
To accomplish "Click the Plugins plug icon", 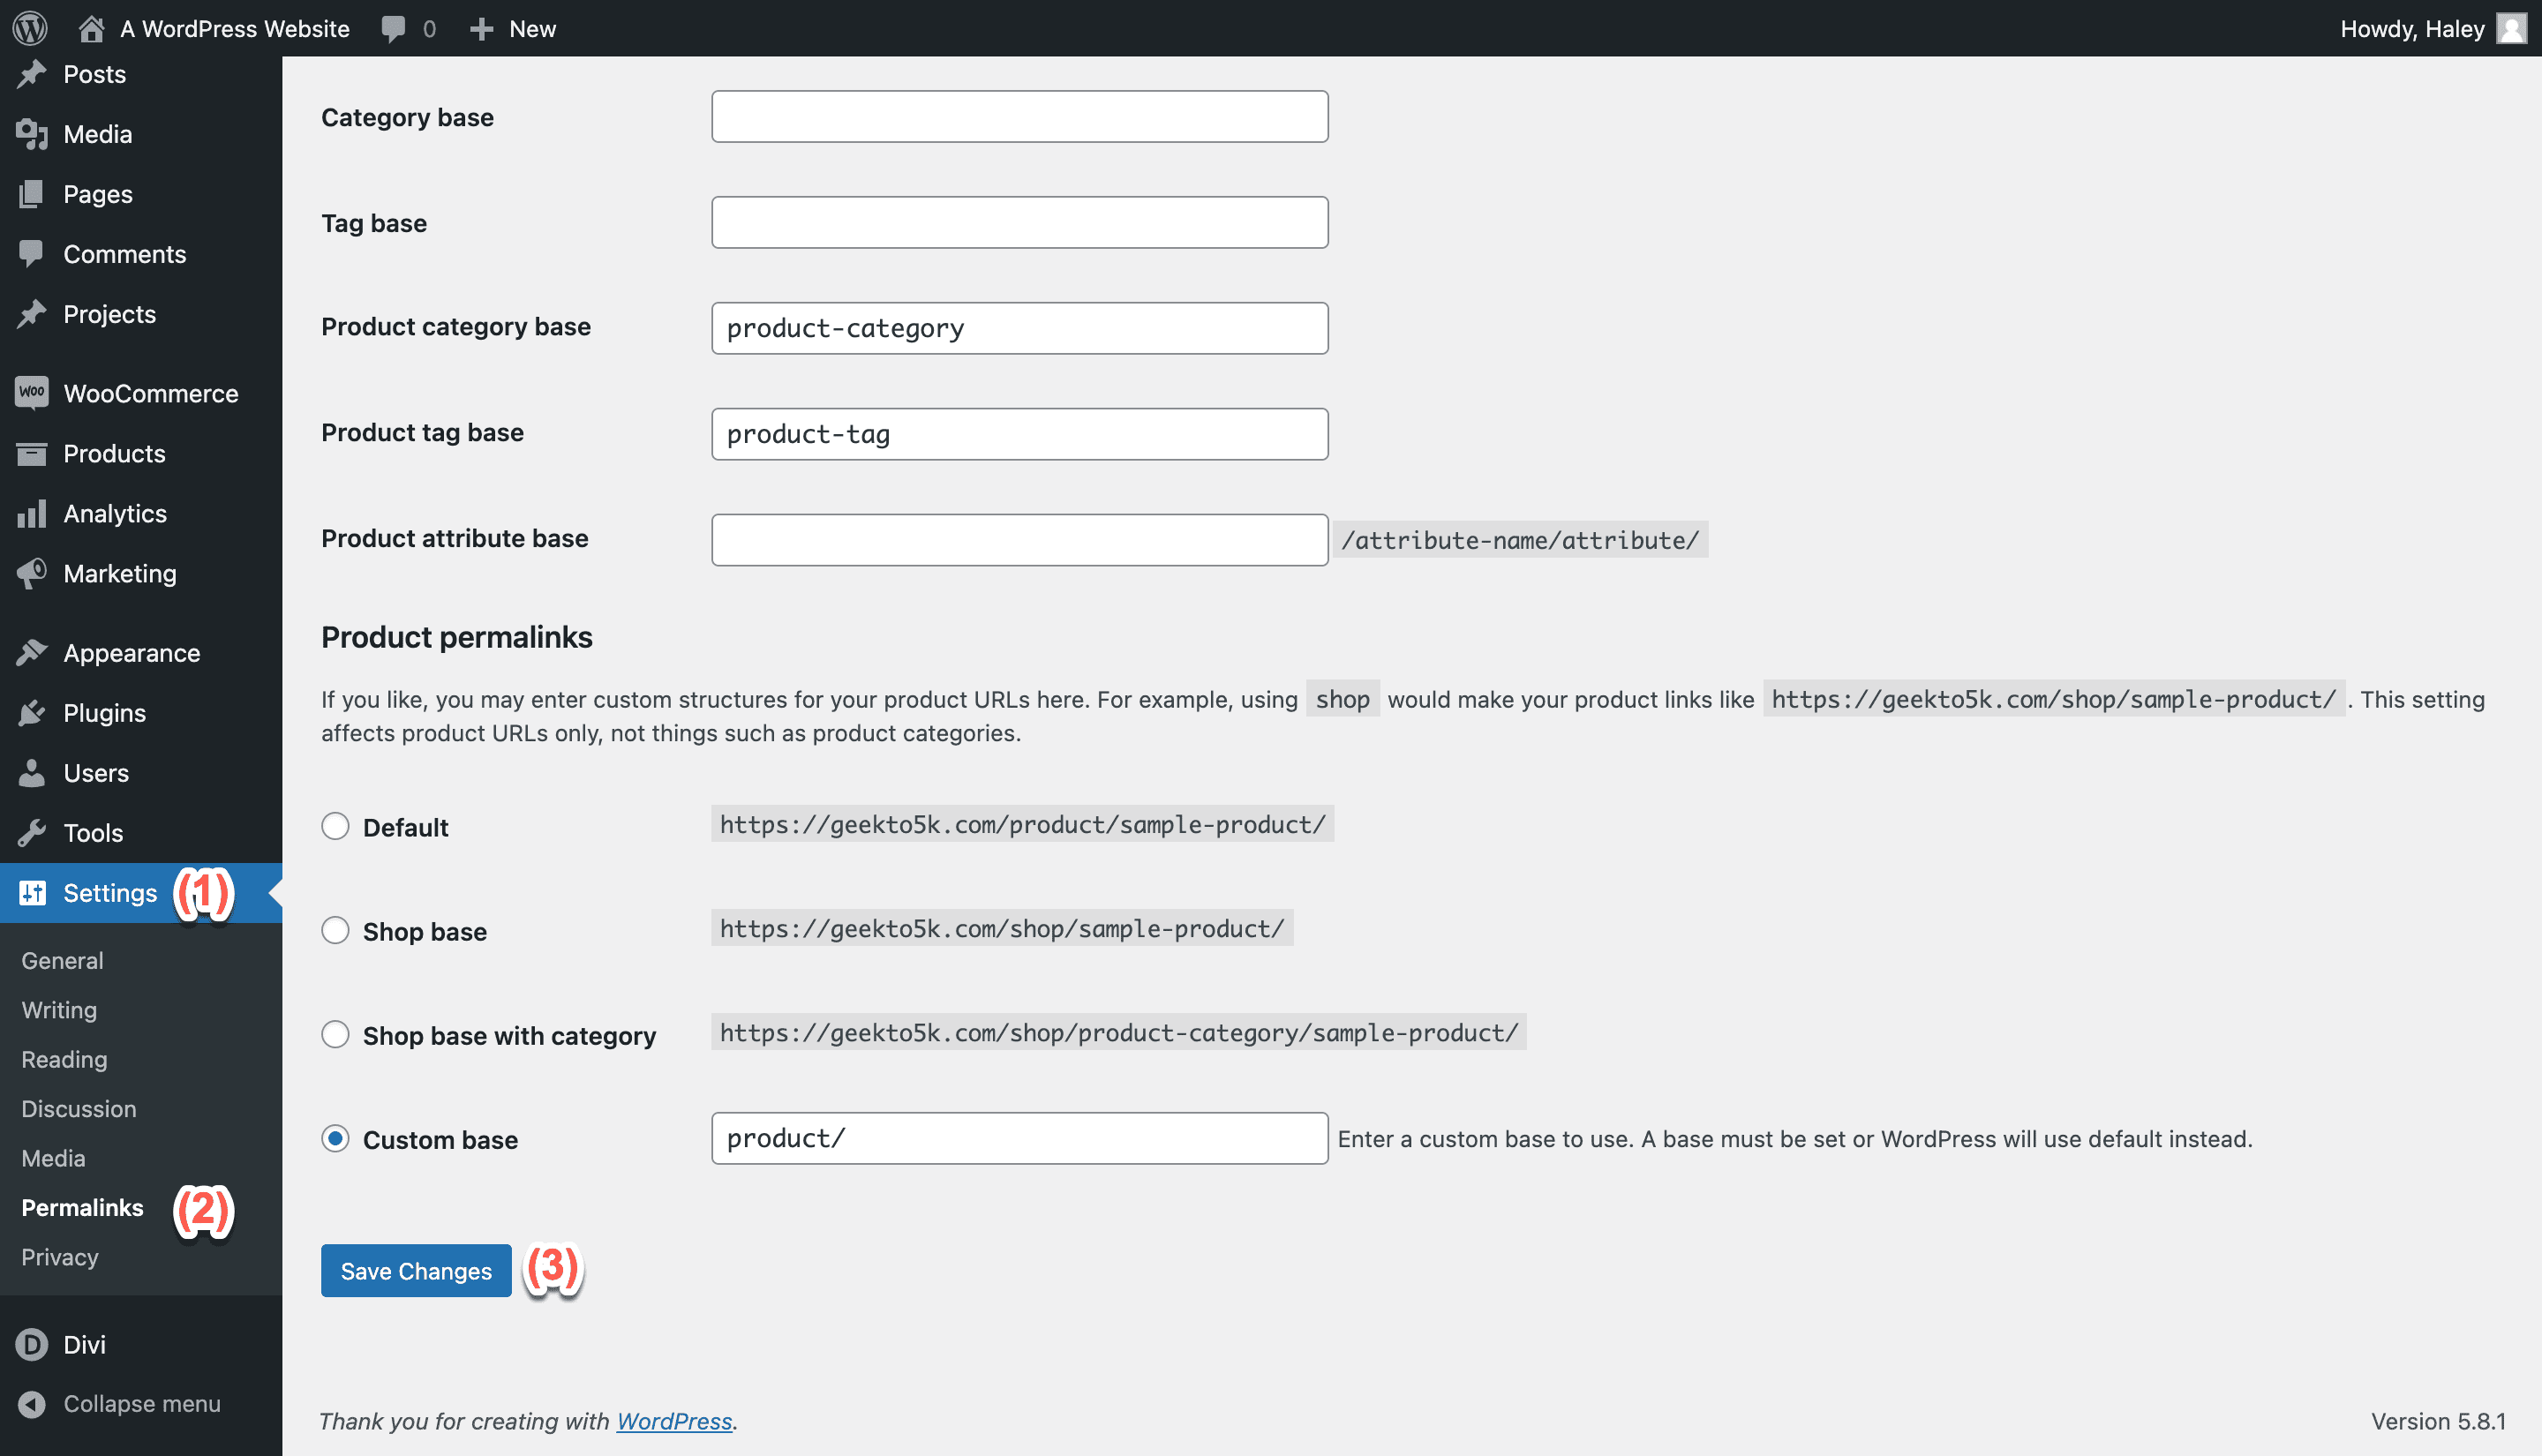I will (x=32, y=713).
